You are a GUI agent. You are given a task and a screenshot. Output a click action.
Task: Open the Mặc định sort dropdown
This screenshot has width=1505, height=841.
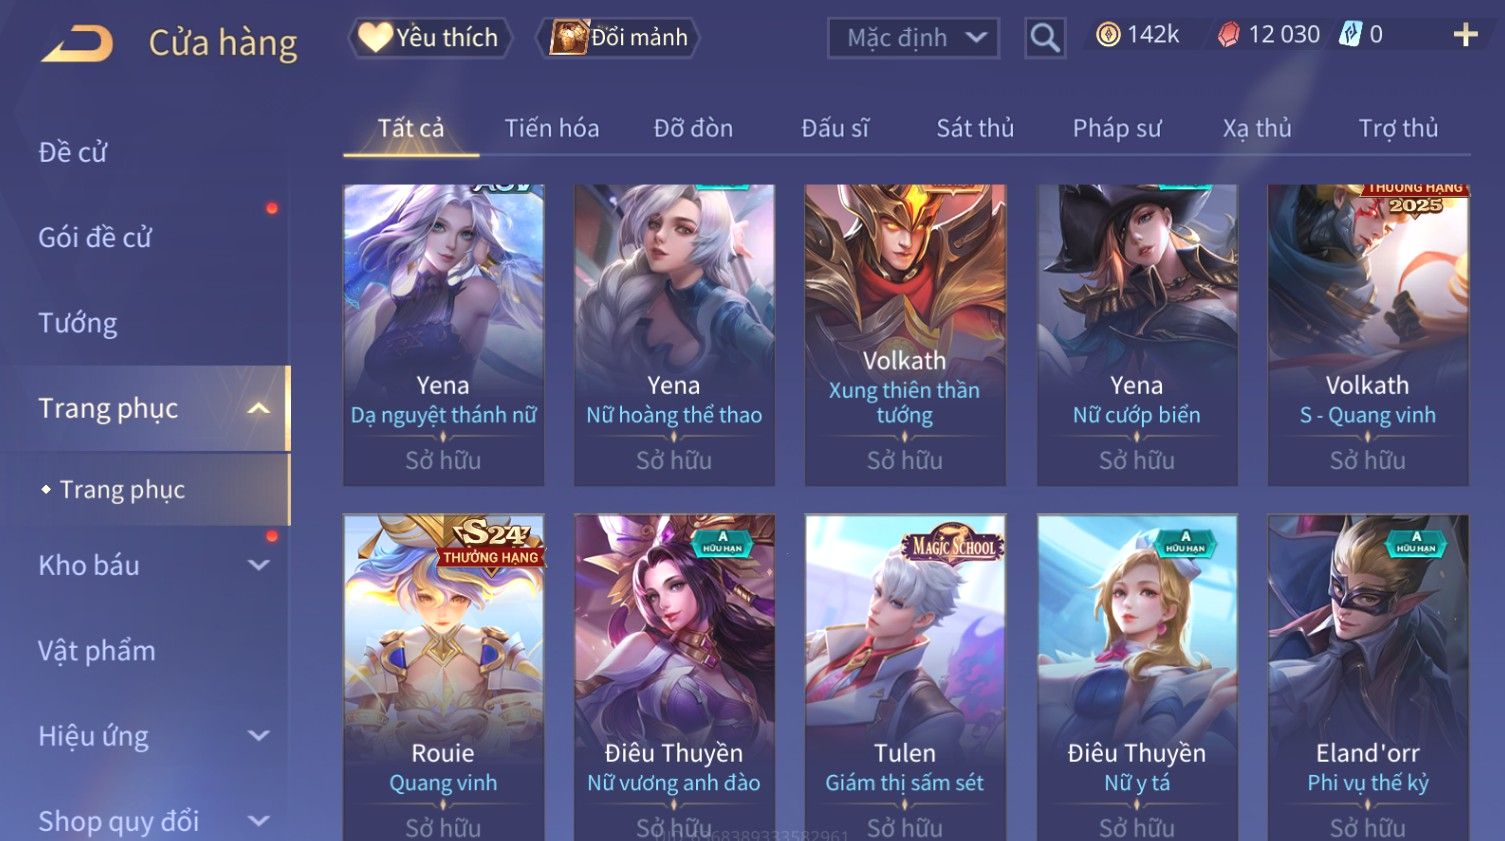pos(913,38)
